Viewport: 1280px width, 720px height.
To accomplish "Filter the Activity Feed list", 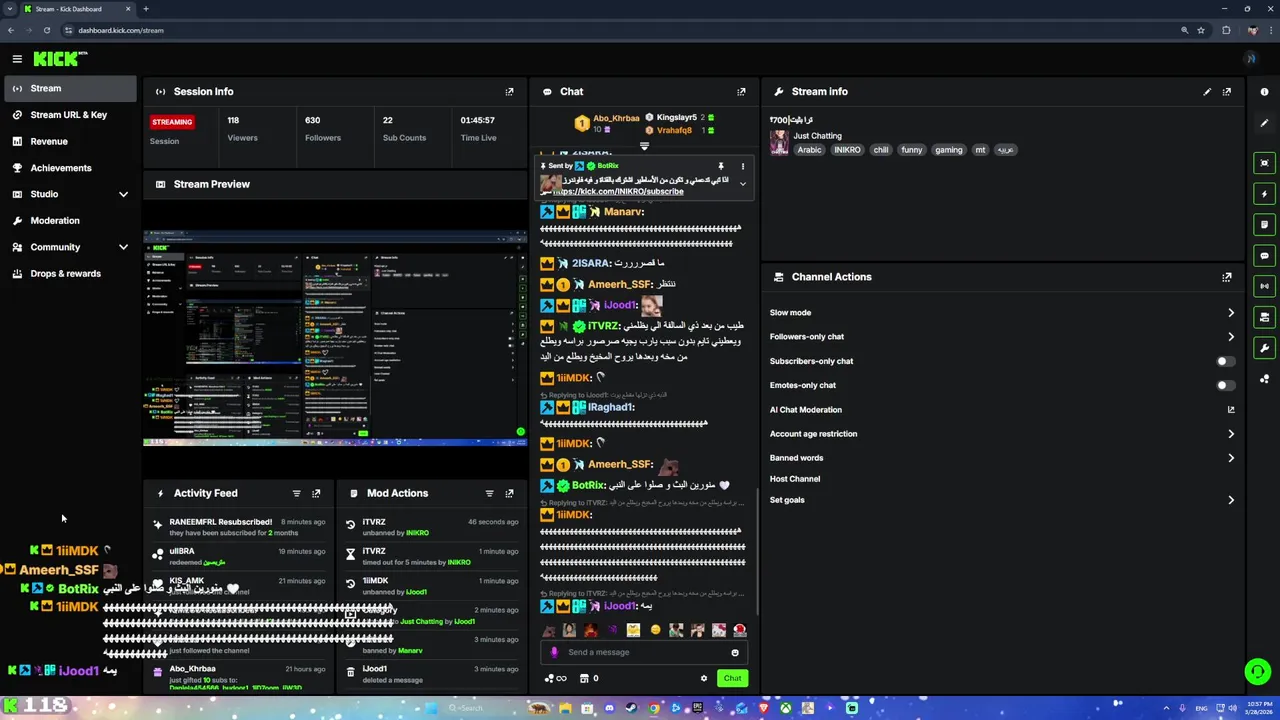I will [296, 493].
